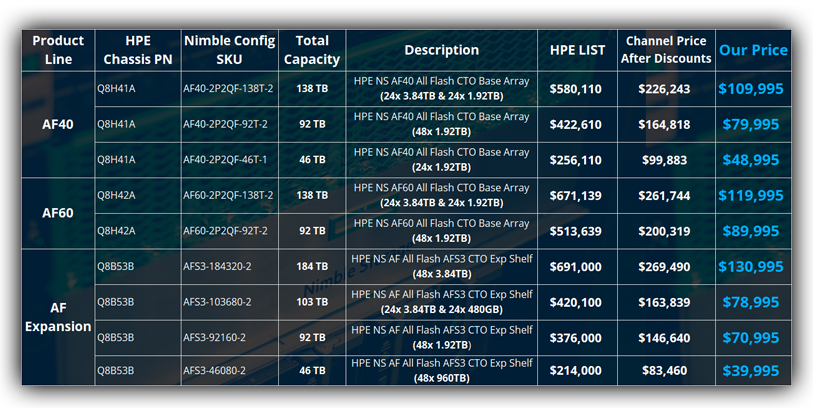Select SKU AF40-2P2QF-138T-2 cell
The height and width of the screenshot is (408, 813).
(x=230, y=89)
